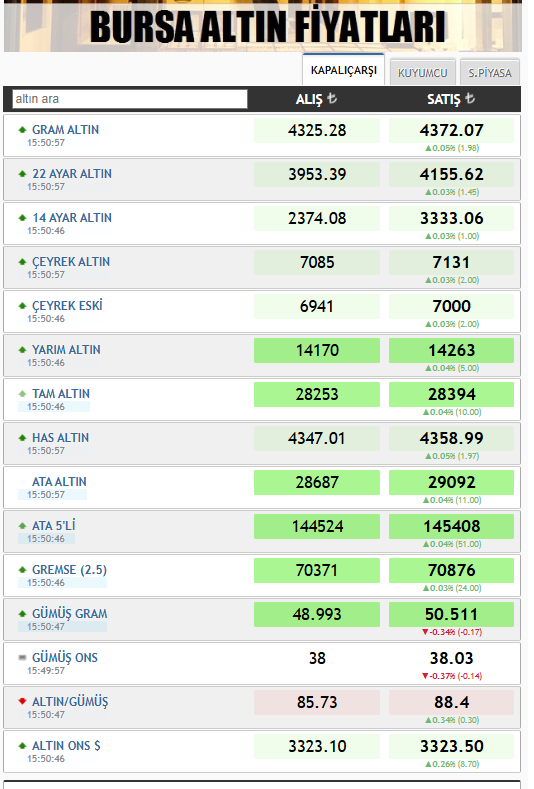Click green arrow icon beside HAS ALTIN

pyautogui.click(x=22, y=438)
